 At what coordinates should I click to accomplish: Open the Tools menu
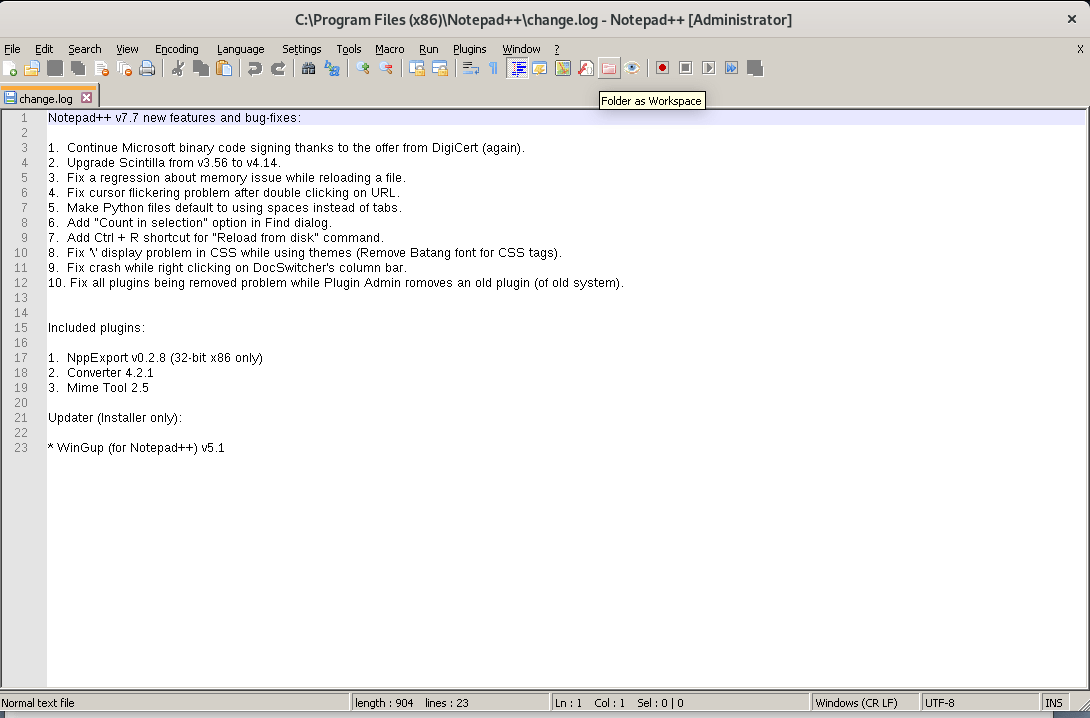(349, 49)
